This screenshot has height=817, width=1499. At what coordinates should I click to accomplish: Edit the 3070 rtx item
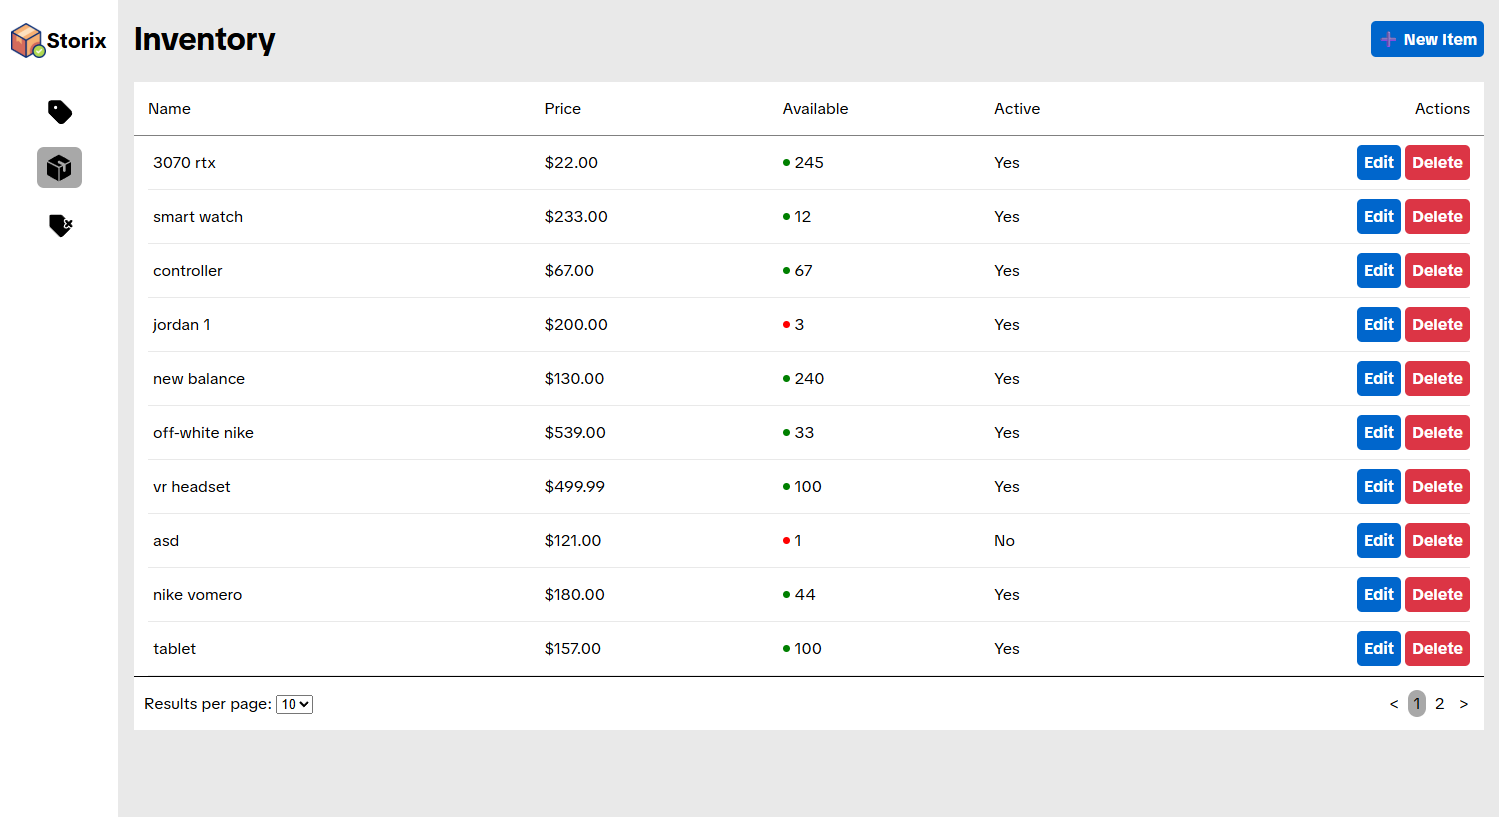click(1378, 163)
